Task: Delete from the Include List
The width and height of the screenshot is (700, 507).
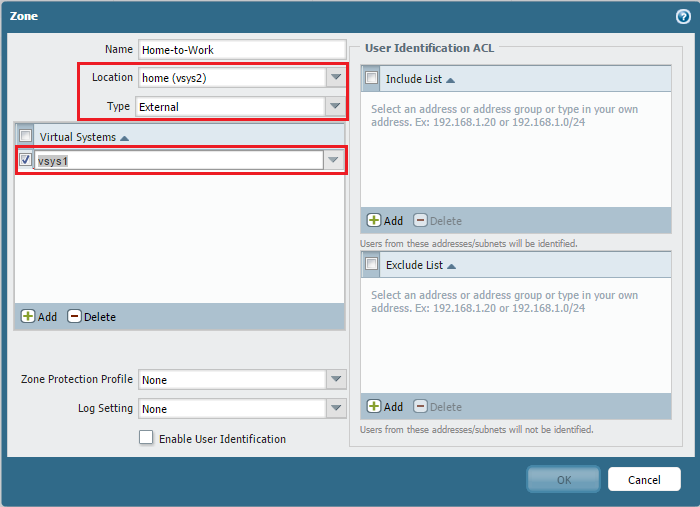Action: click(x=438, y=220)
